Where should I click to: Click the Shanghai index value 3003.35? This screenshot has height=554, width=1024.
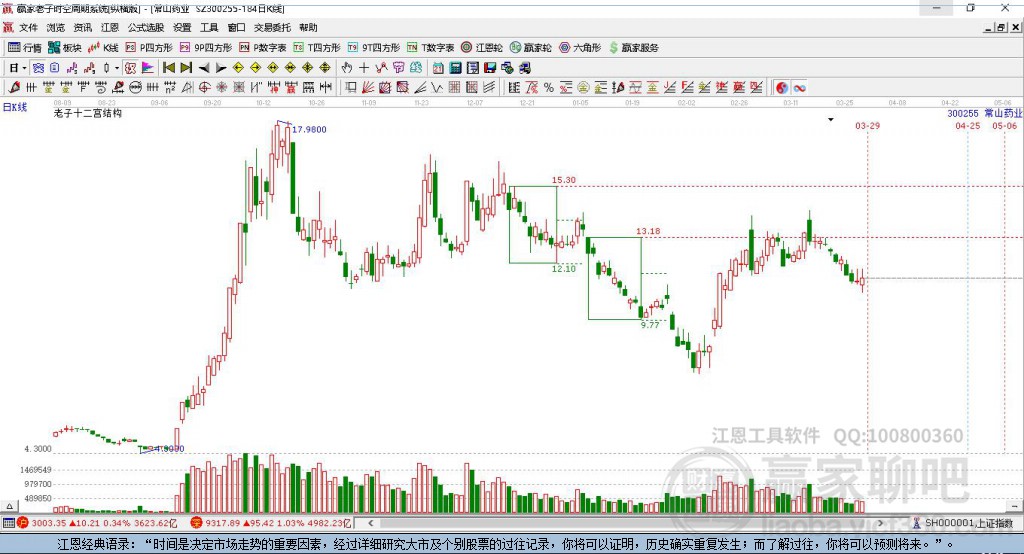point(49,523)
